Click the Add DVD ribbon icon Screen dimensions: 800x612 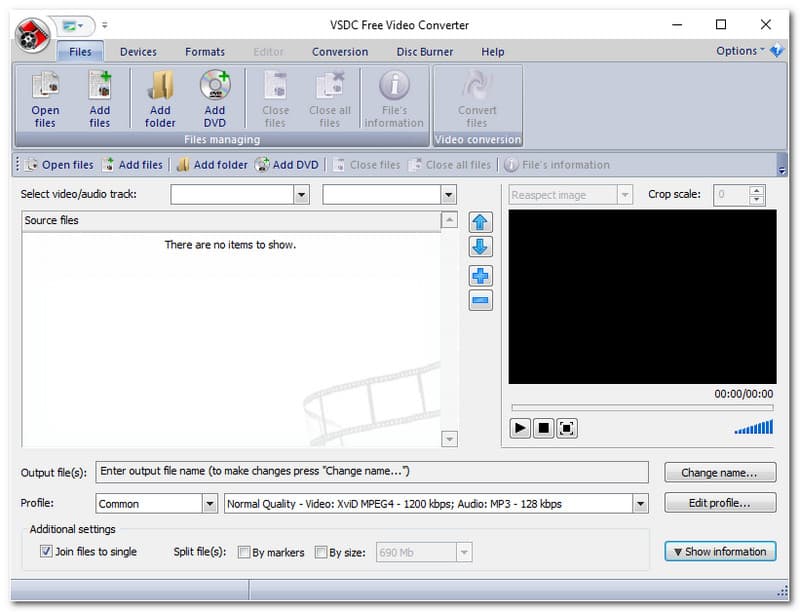(x=215, y=99)
